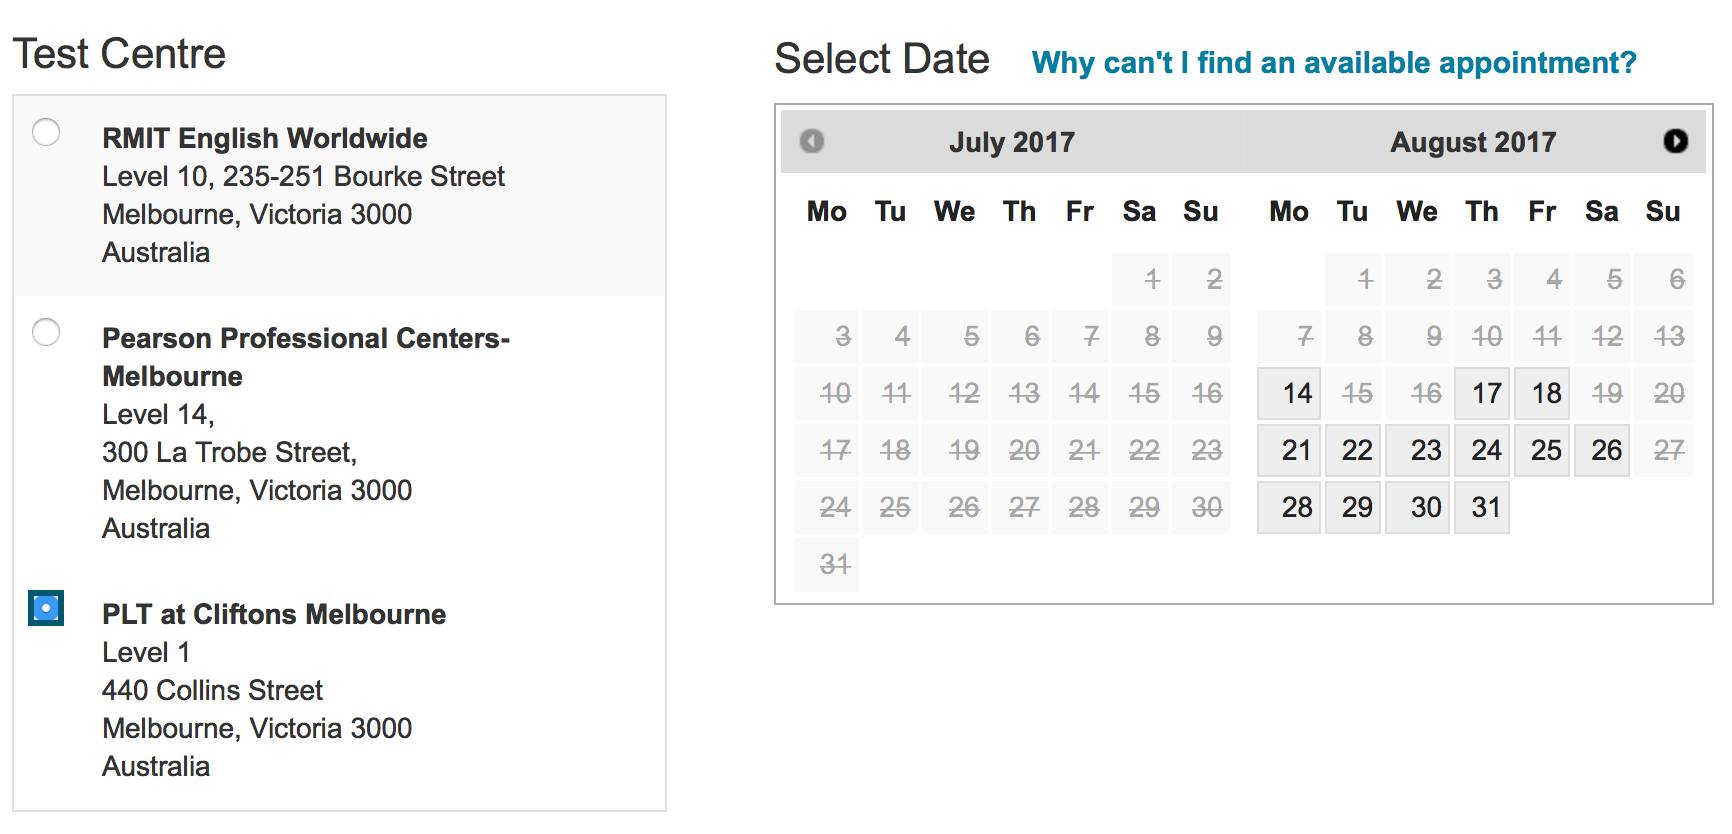Advance calendar to the next month

pyautogui.click(x=1675, y=141)
